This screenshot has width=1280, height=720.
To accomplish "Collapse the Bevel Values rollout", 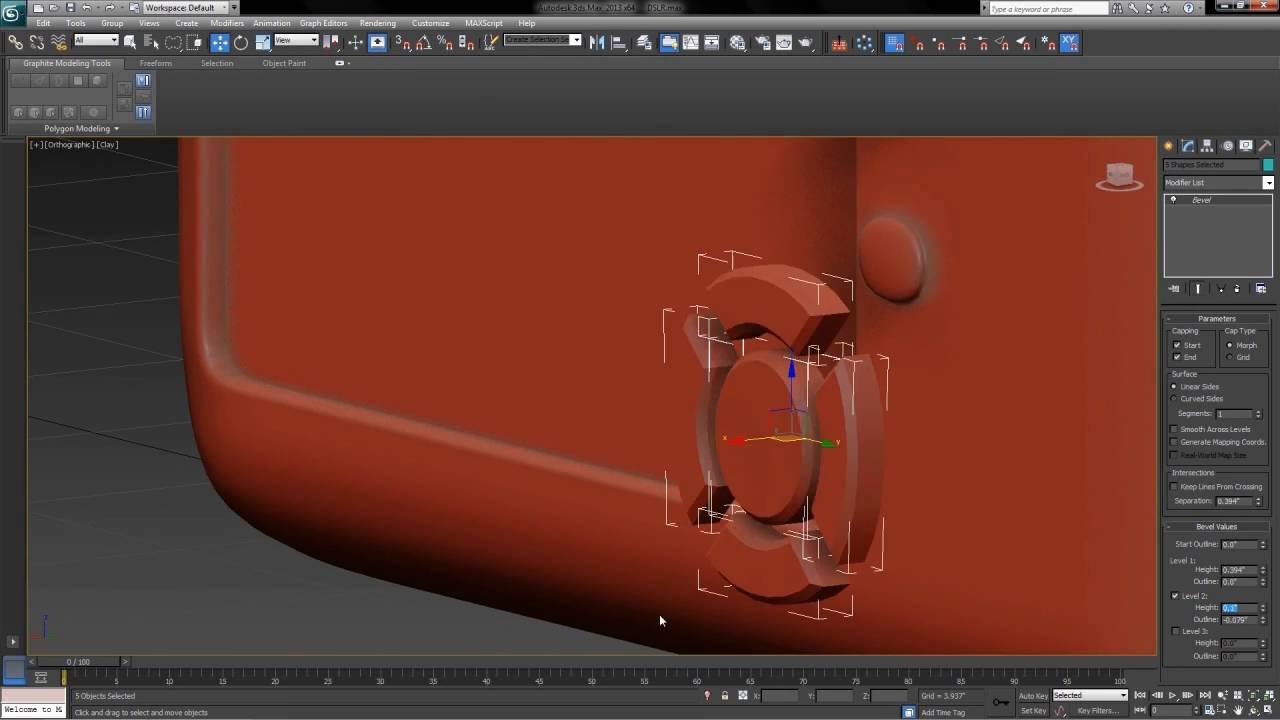I will click(1216, 526).
